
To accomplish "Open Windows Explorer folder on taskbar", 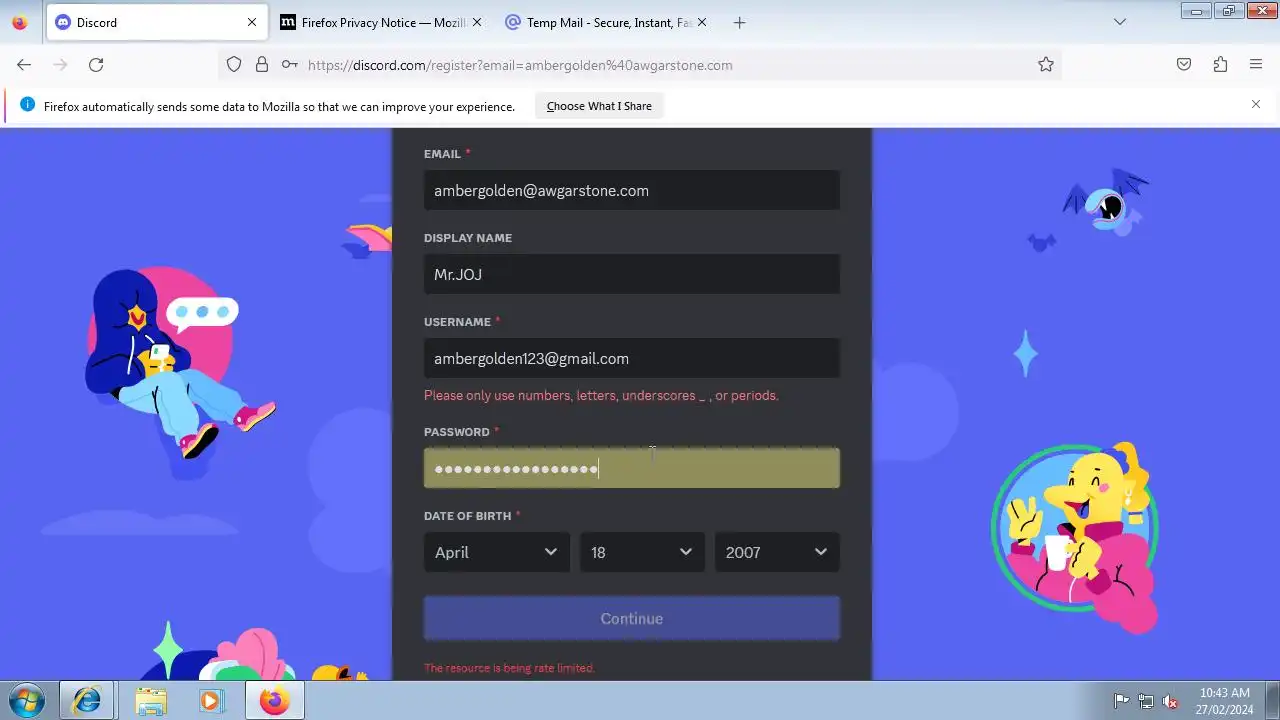I will click(151, 701).
